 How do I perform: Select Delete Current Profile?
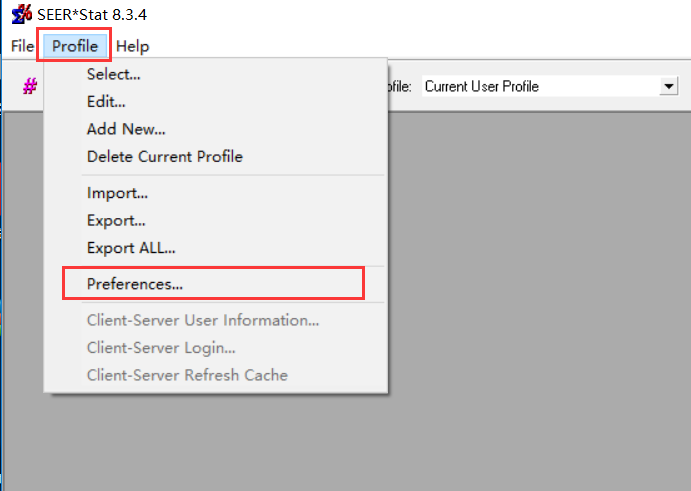[216, 156]
